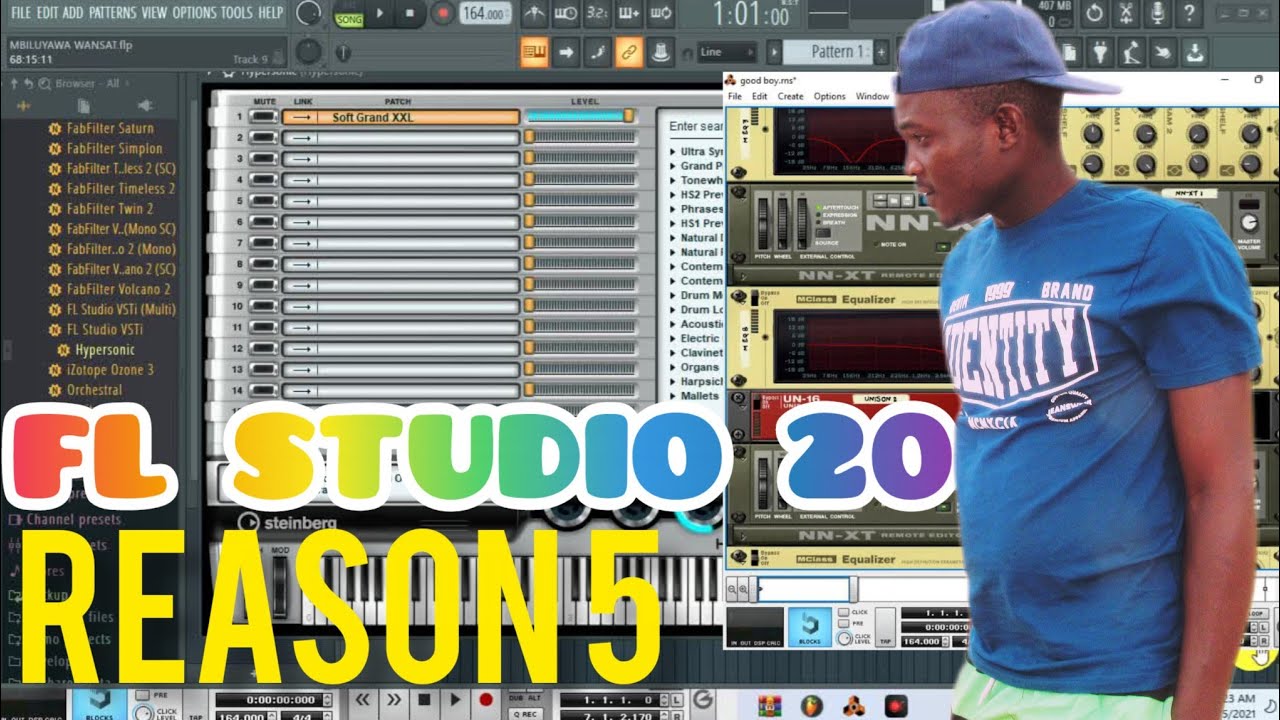
Task: Open the FILE menu in FL Studio
Action: 21,13
